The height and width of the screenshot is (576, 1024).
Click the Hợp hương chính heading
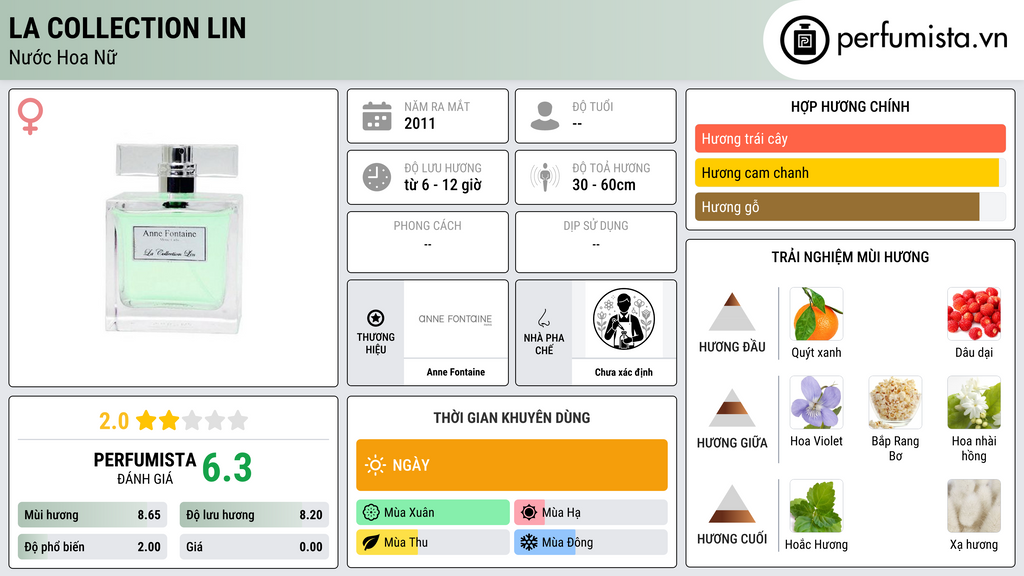tap(850, 106)
